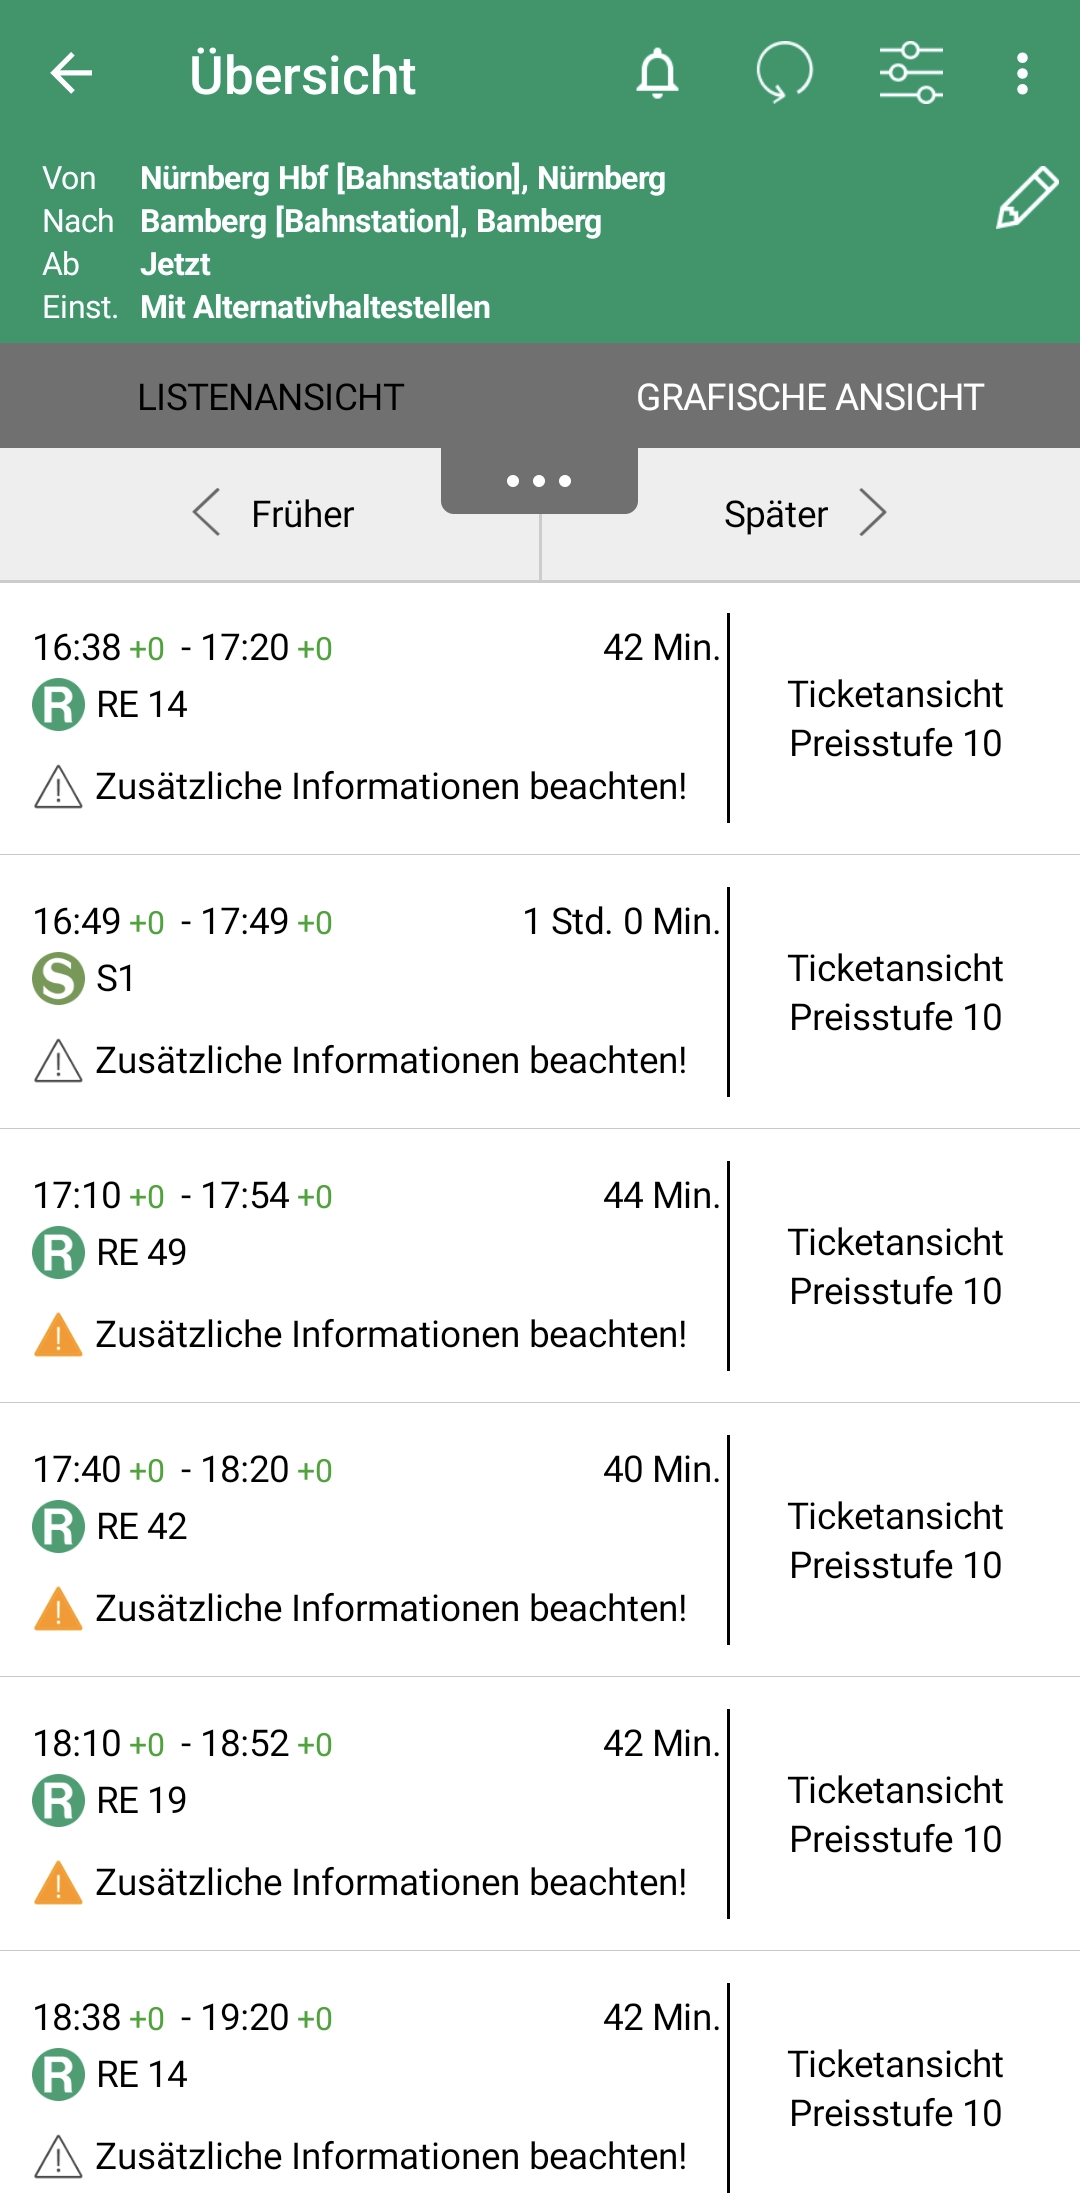This screenshot has width=1080, height=2201.
Task: Open notifications via bell icon
Action: (657, 74)
